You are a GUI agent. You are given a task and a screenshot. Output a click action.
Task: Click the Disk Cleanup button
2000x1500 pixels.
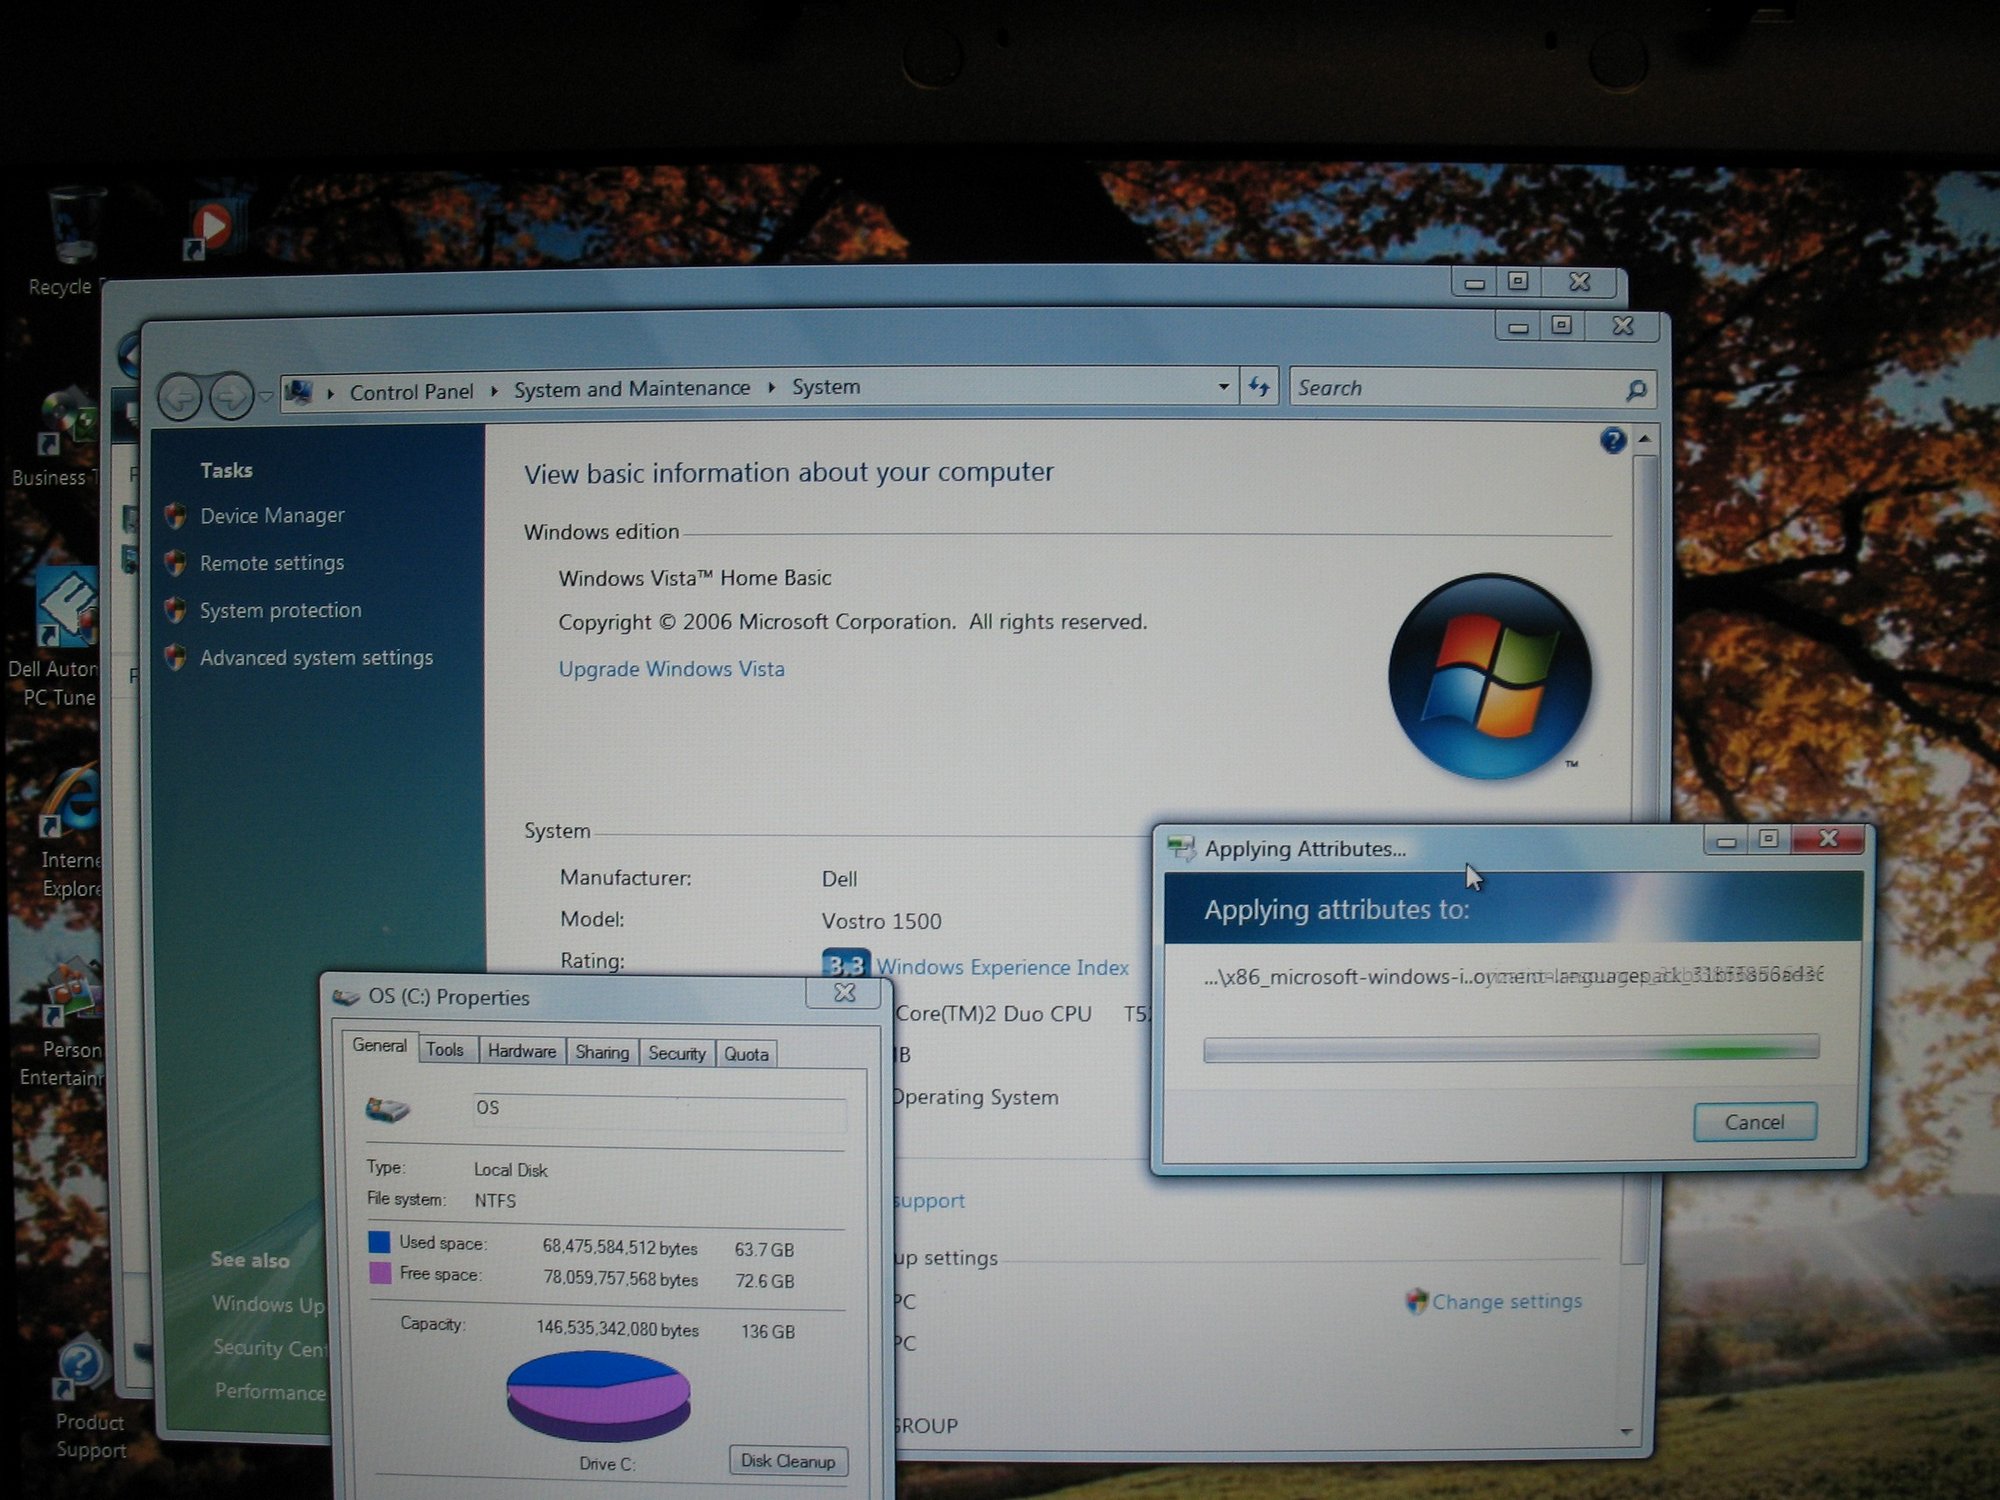click(788, 1461)
